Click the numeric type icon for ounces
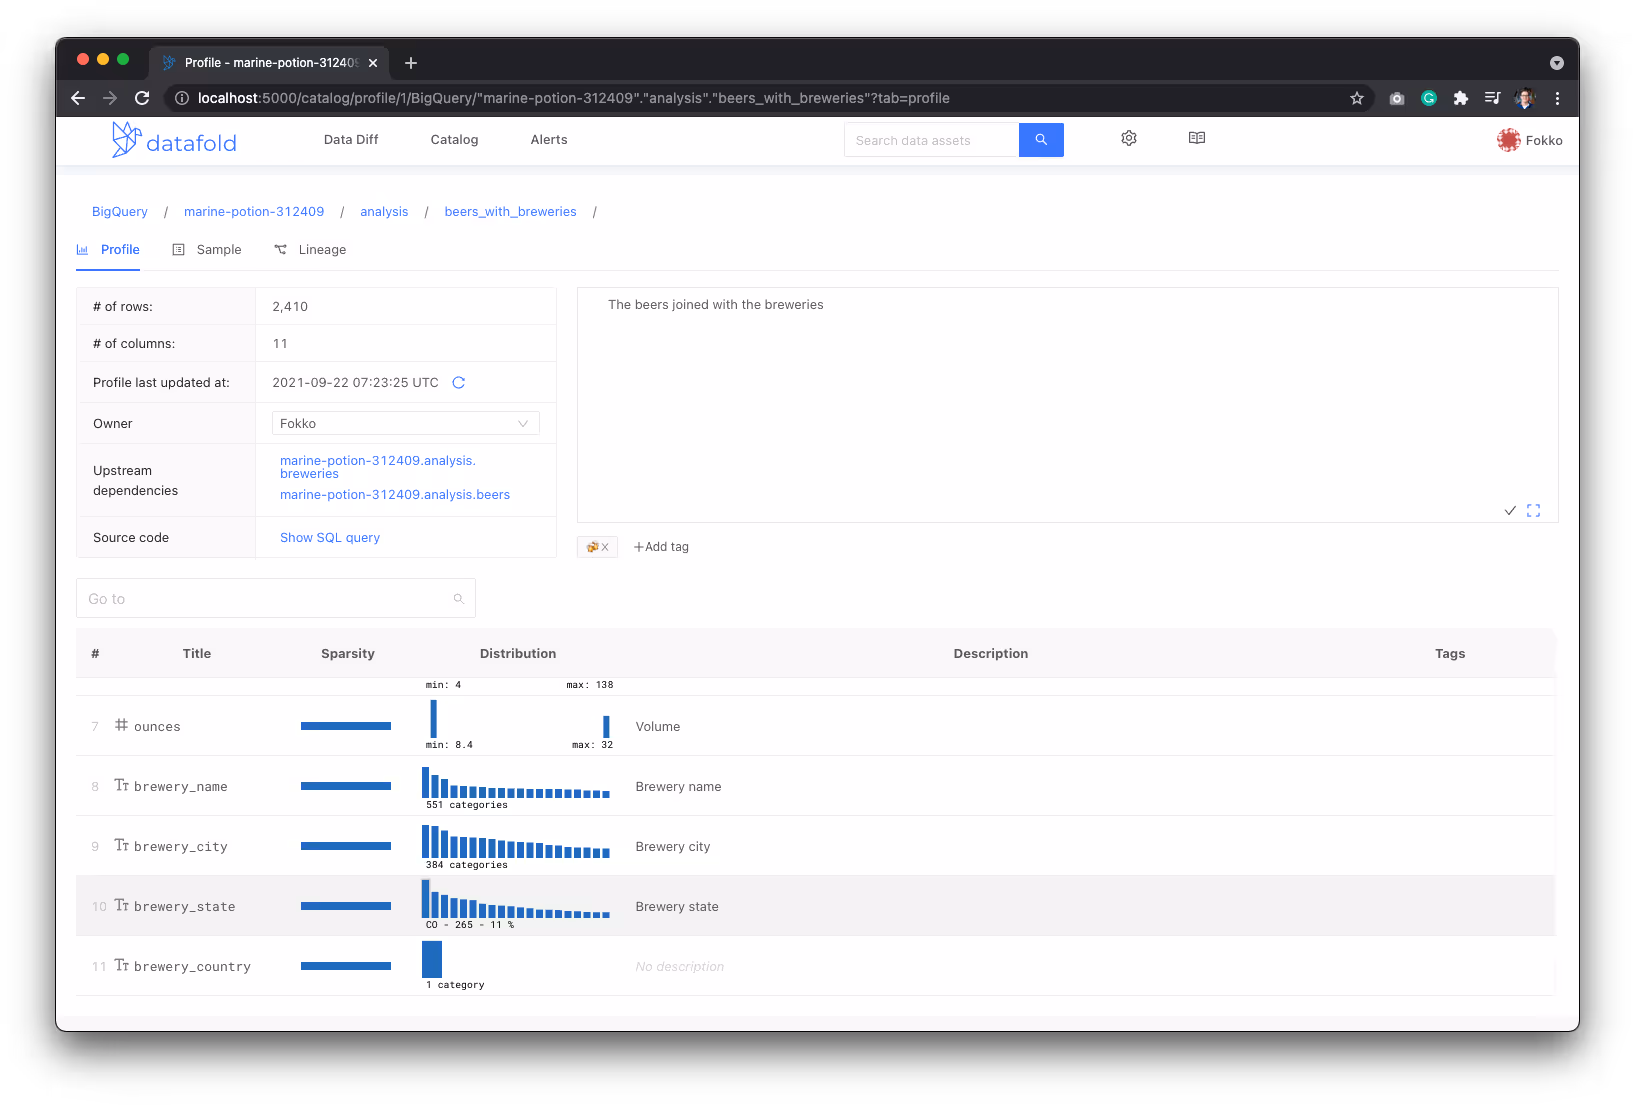The image size is (1635, 1105). [x=121, y=725]
